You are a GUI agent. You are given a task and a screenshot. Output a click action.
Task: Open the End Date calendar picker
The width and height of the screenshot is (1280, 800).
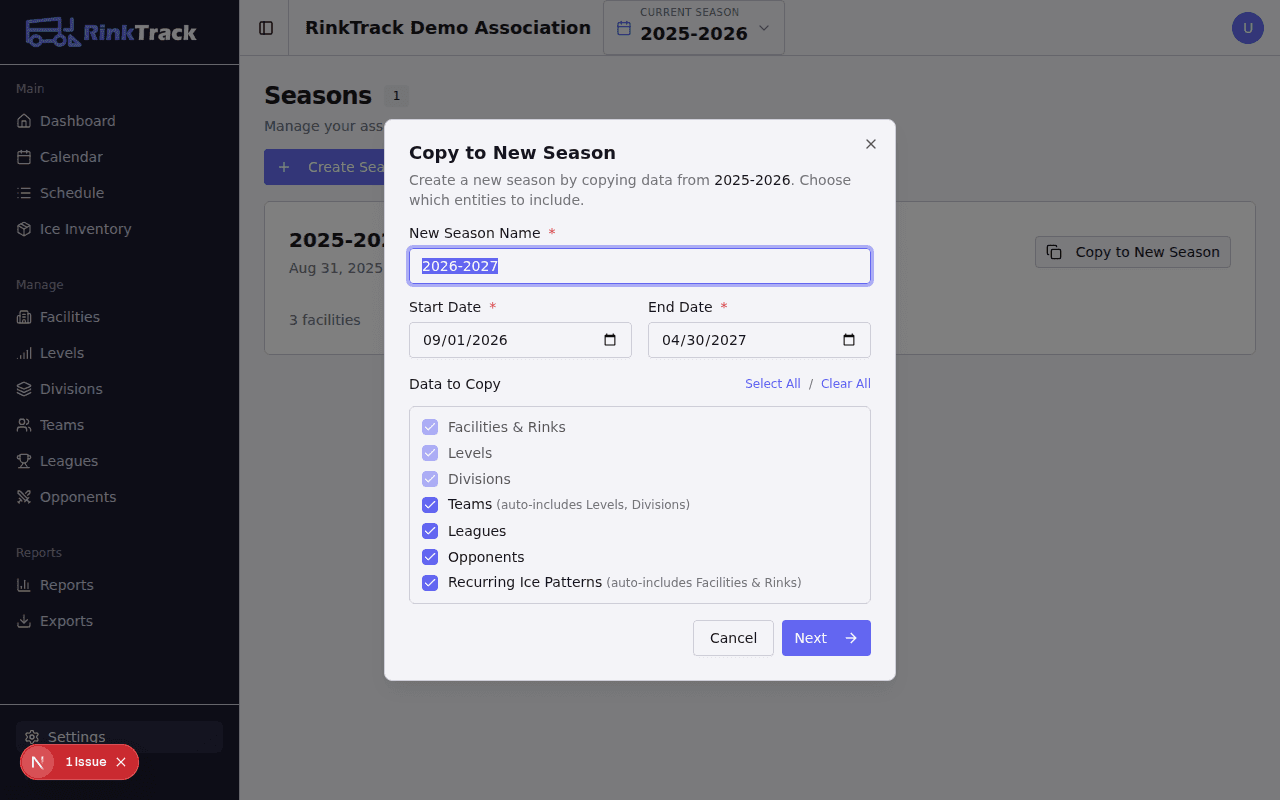coord(849,340)
